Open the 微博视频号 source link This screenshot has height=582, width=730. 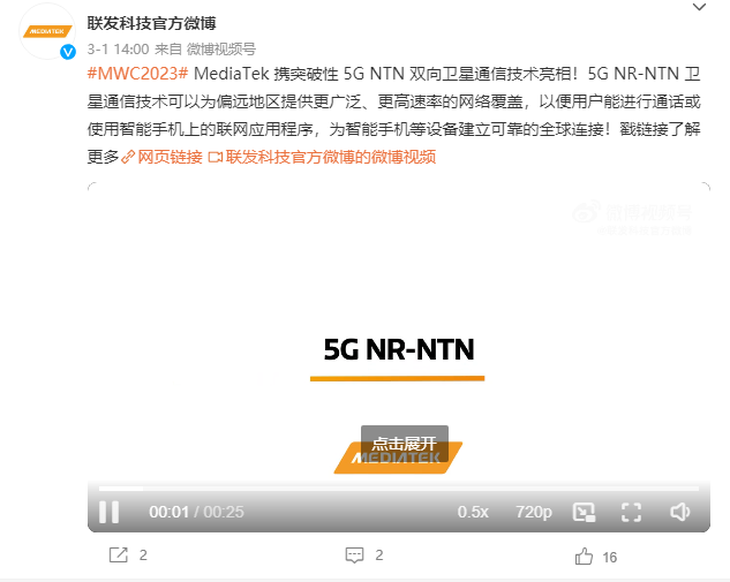pyautogui.click(x=221, y=49)
